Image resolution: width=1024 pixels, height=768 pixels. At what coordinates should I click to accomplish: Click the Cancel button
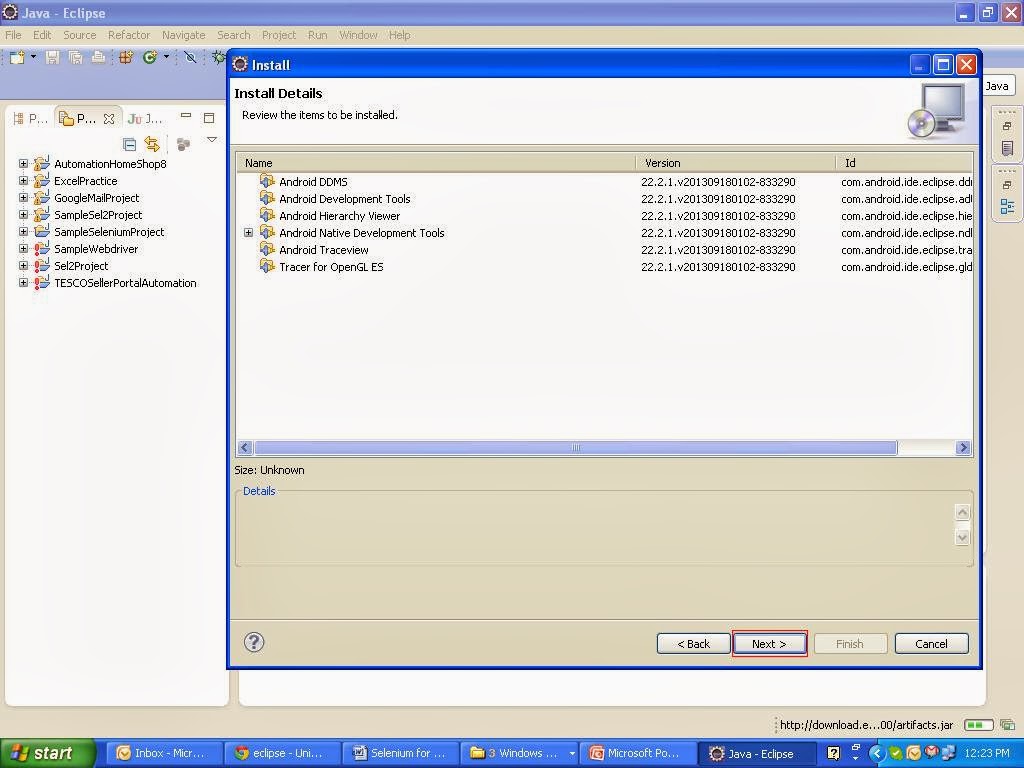931,643
